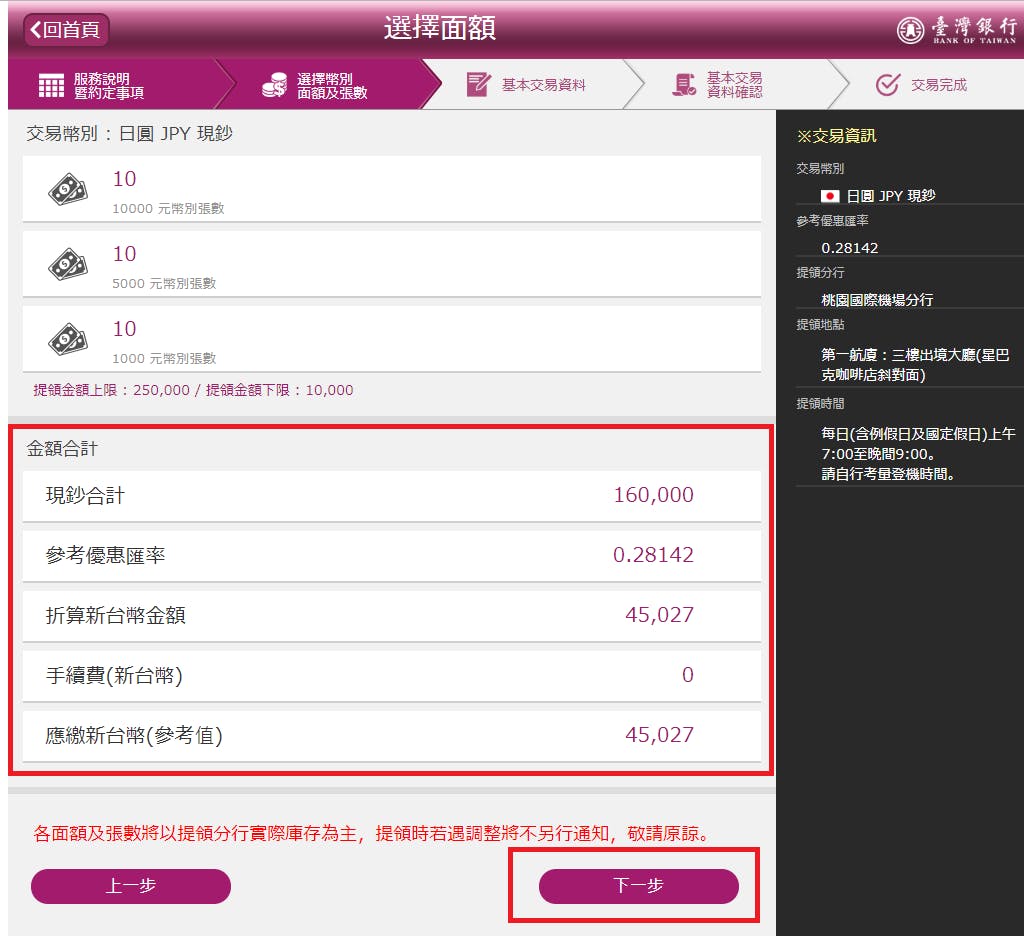Click the Japan flag icon in 交易資訊
Image resolution: width=1024 pixels, height=938 pixels.
point(829,195)
